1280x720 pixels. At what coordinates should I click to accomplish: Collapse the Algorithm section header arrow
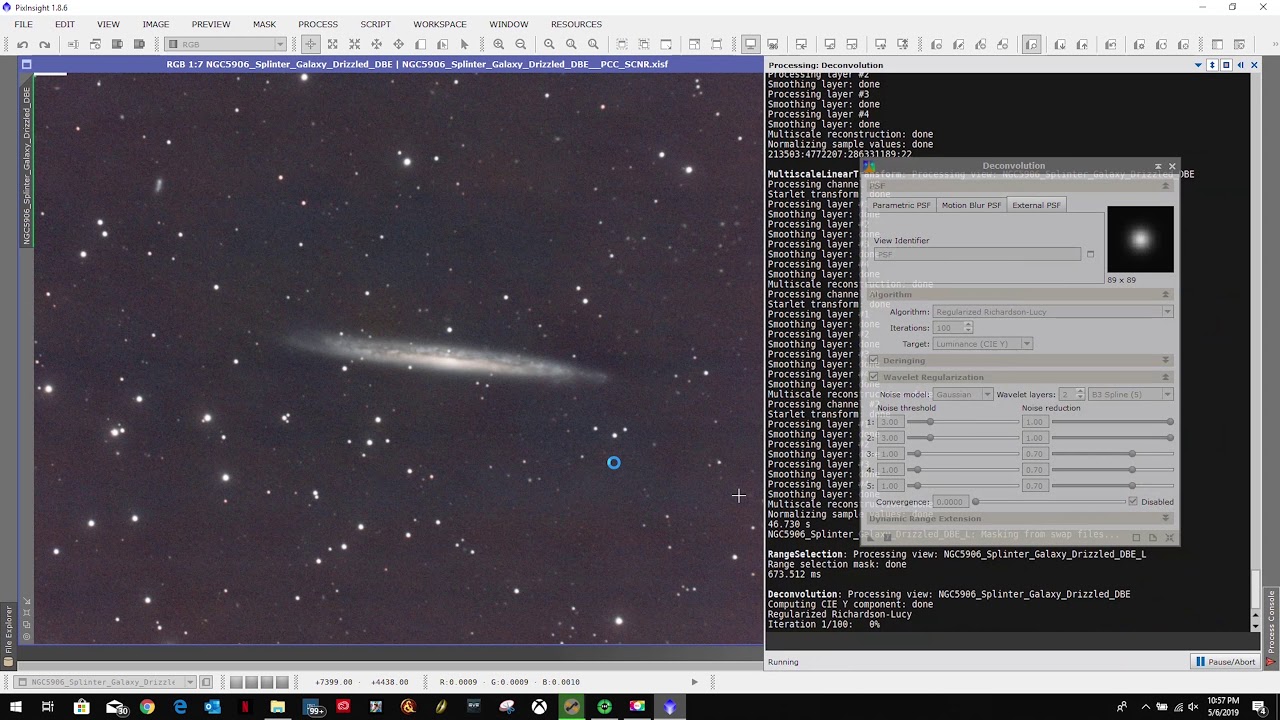coord(1166,295)
